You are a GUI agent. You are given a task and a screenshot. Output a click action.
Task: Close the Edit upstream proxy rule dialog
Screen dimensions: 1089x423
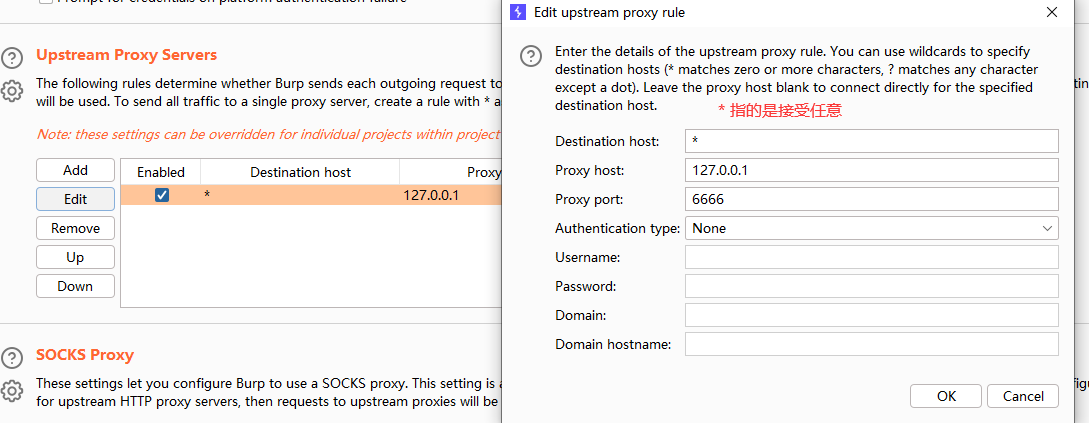(1052, 13)
